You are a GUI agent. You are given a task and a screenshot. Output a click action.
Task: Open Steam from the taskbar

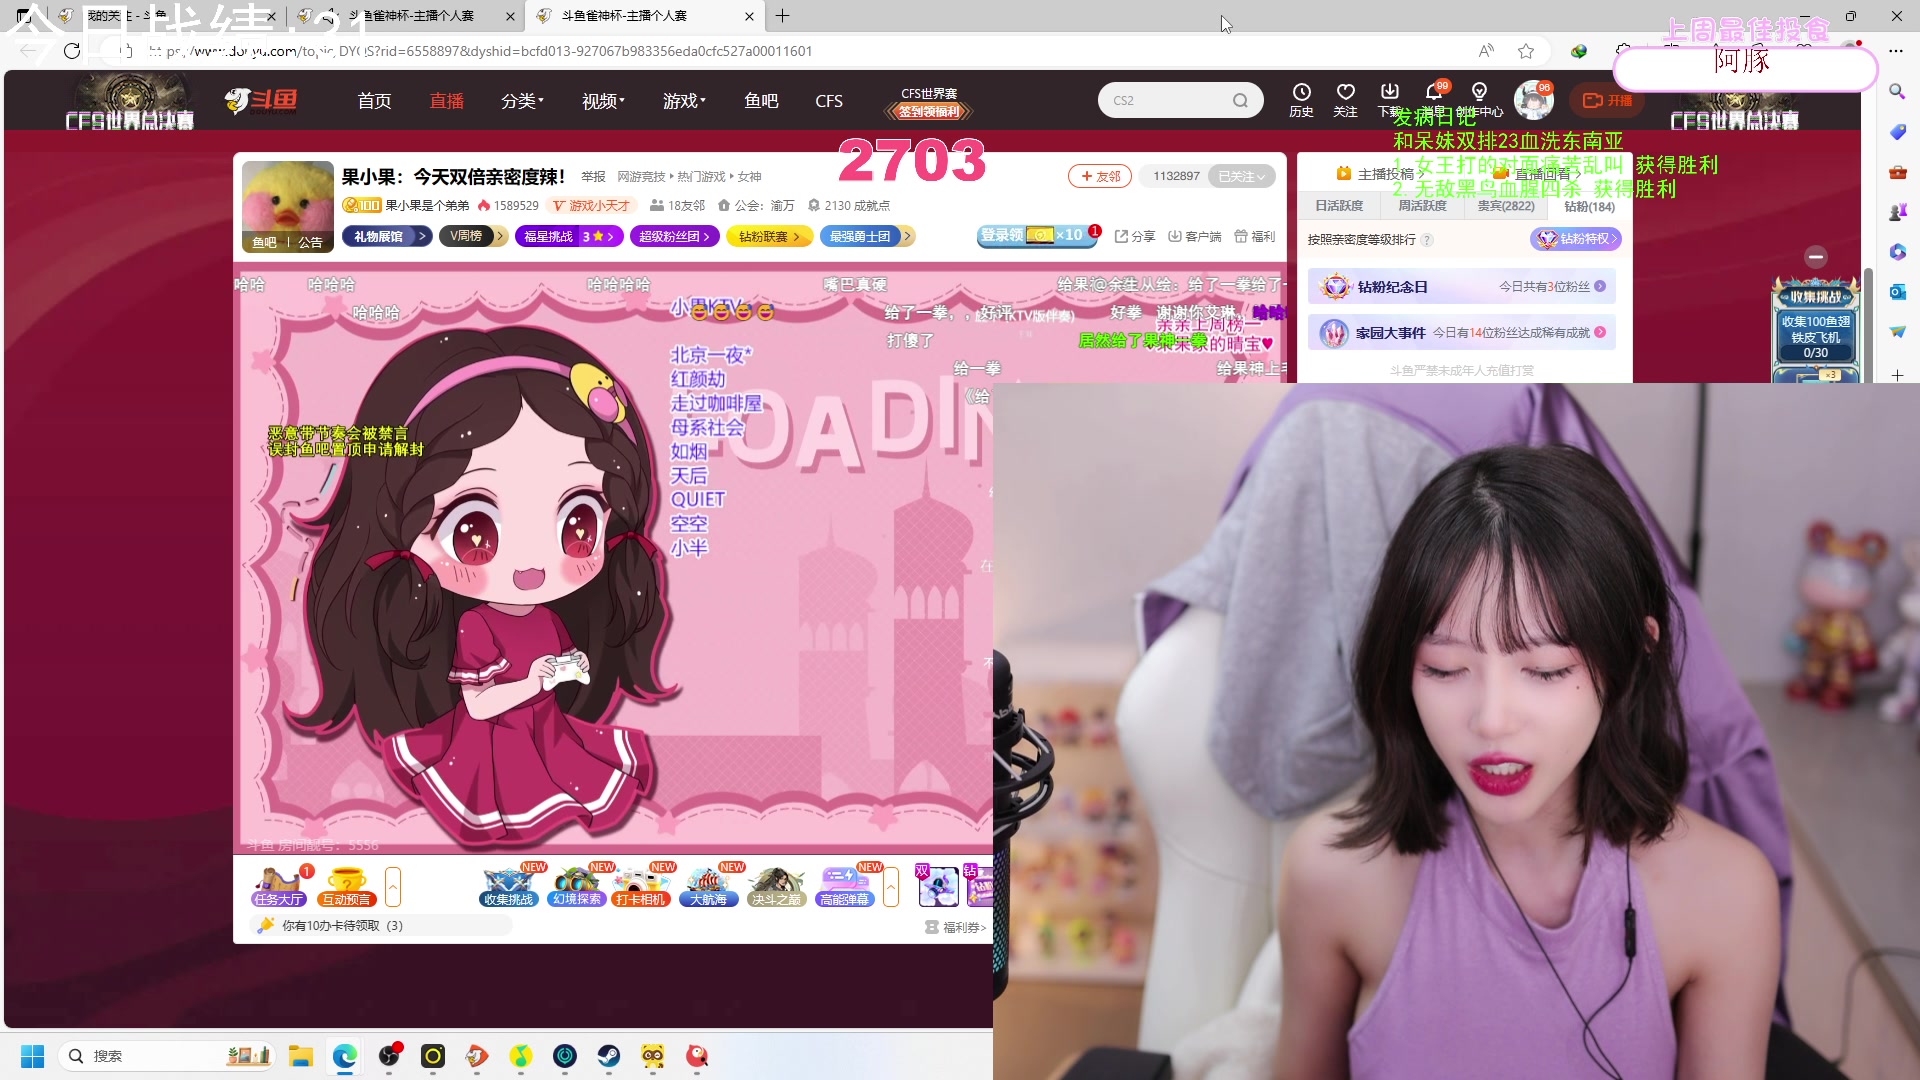point(609,1056)
